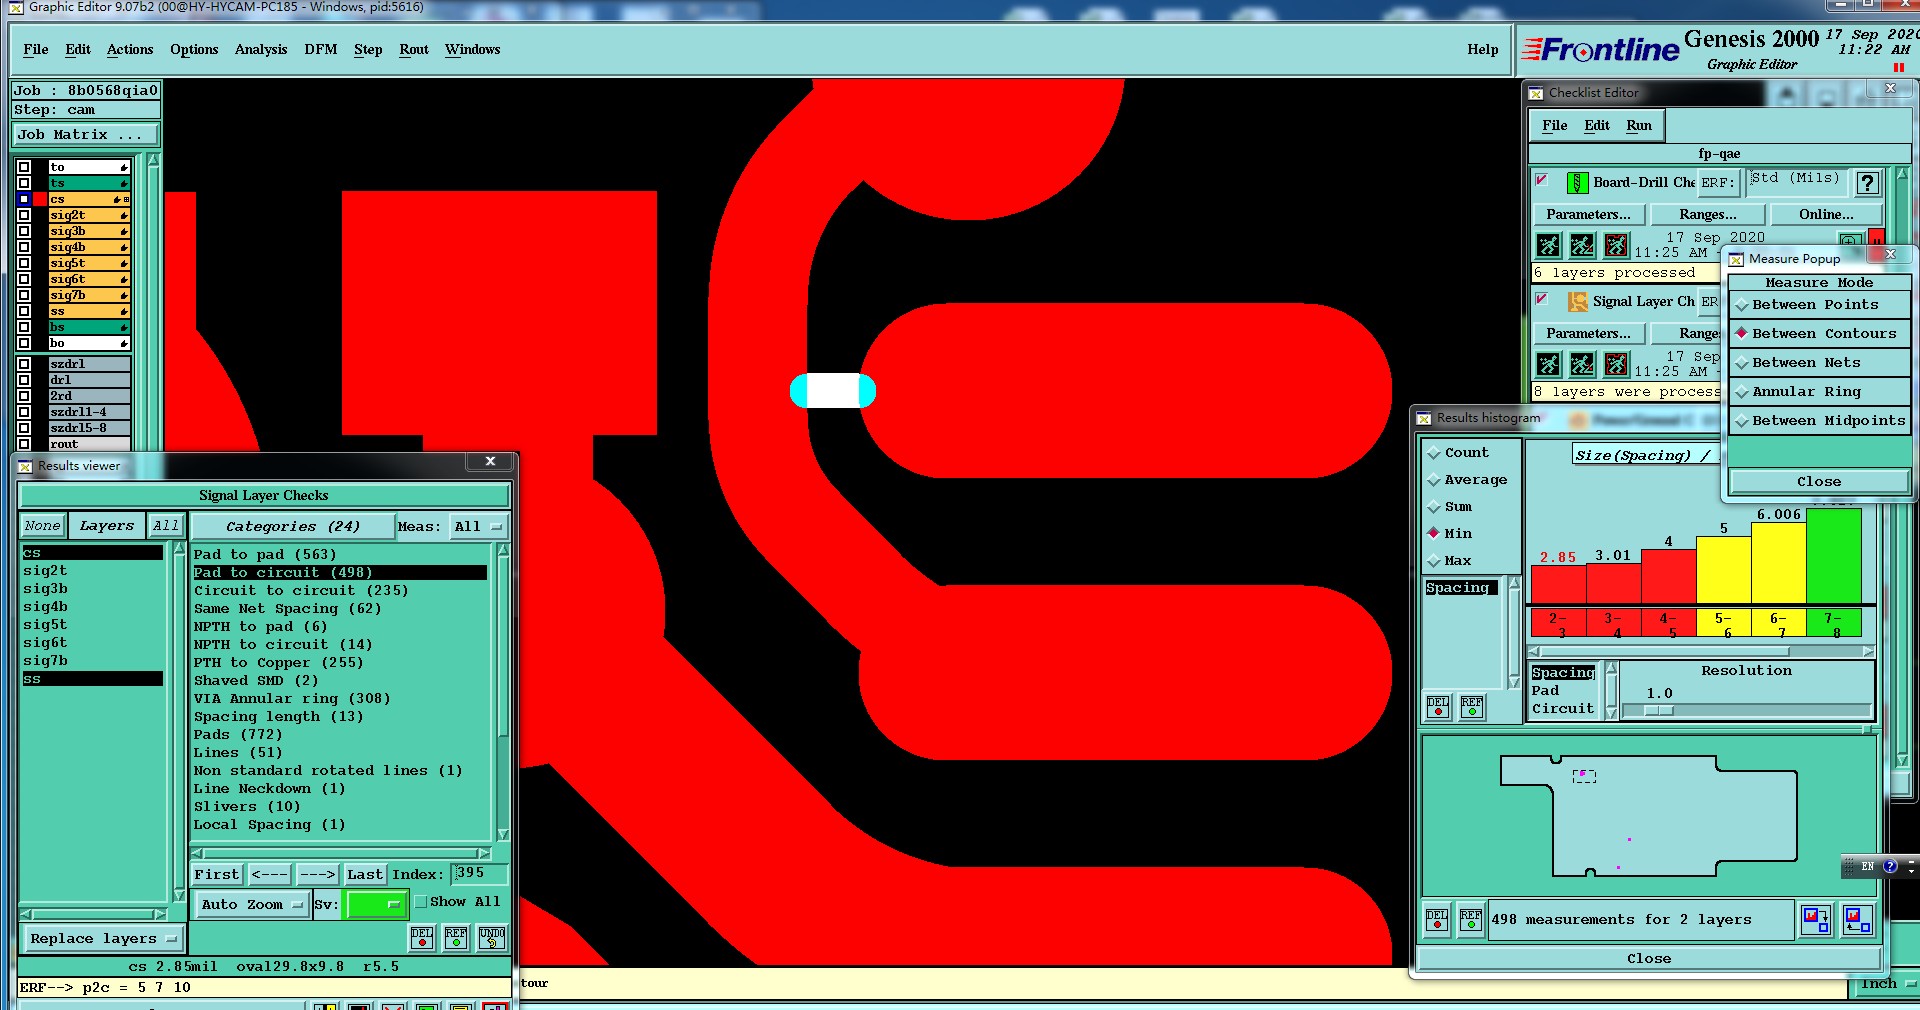Click UNDO icon in Results viewer
Image resolution: width=1920 pixels, height=1010 pixels.
(492, 937)
